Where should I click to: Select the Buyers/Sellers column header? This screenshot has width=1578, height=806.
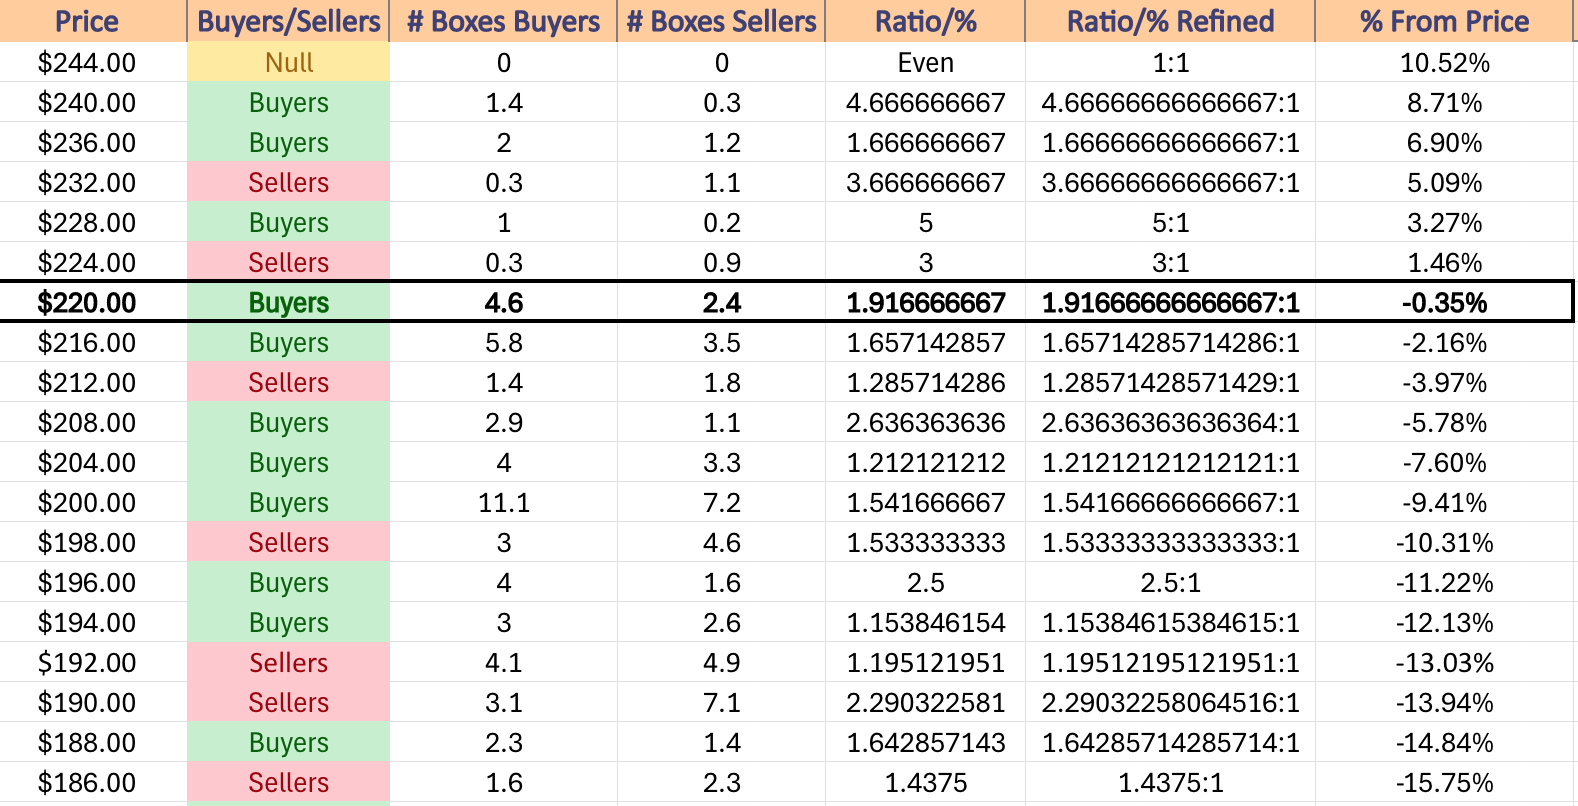pos(289,21)
